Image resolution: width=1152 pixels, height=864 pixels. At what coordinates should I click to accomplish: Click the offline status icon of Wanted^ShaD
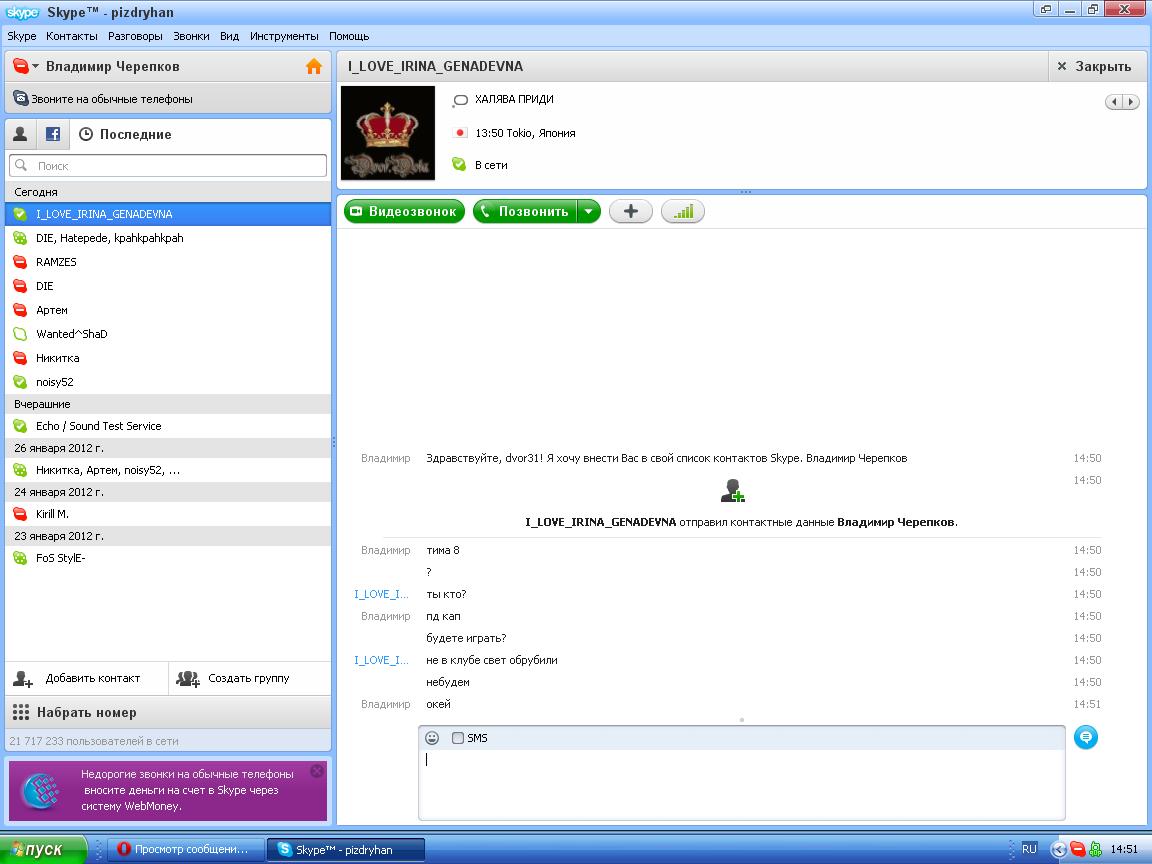(x=21, y=334)
